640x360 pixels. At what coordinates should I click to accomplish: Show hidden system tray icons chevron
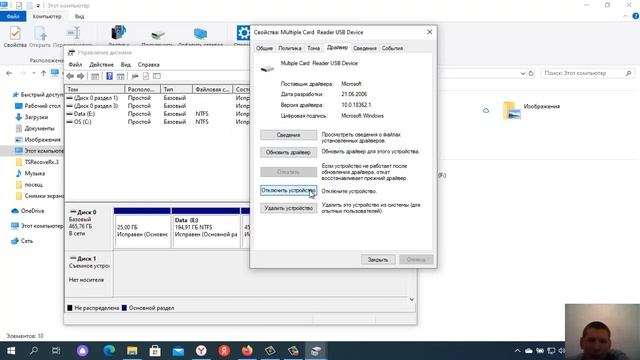coord(517,351)
